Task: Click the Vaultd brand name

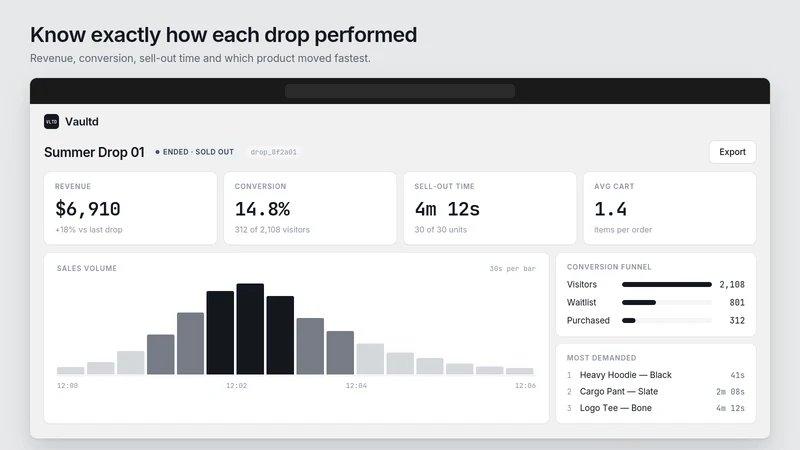Action: tap(82, 121)
